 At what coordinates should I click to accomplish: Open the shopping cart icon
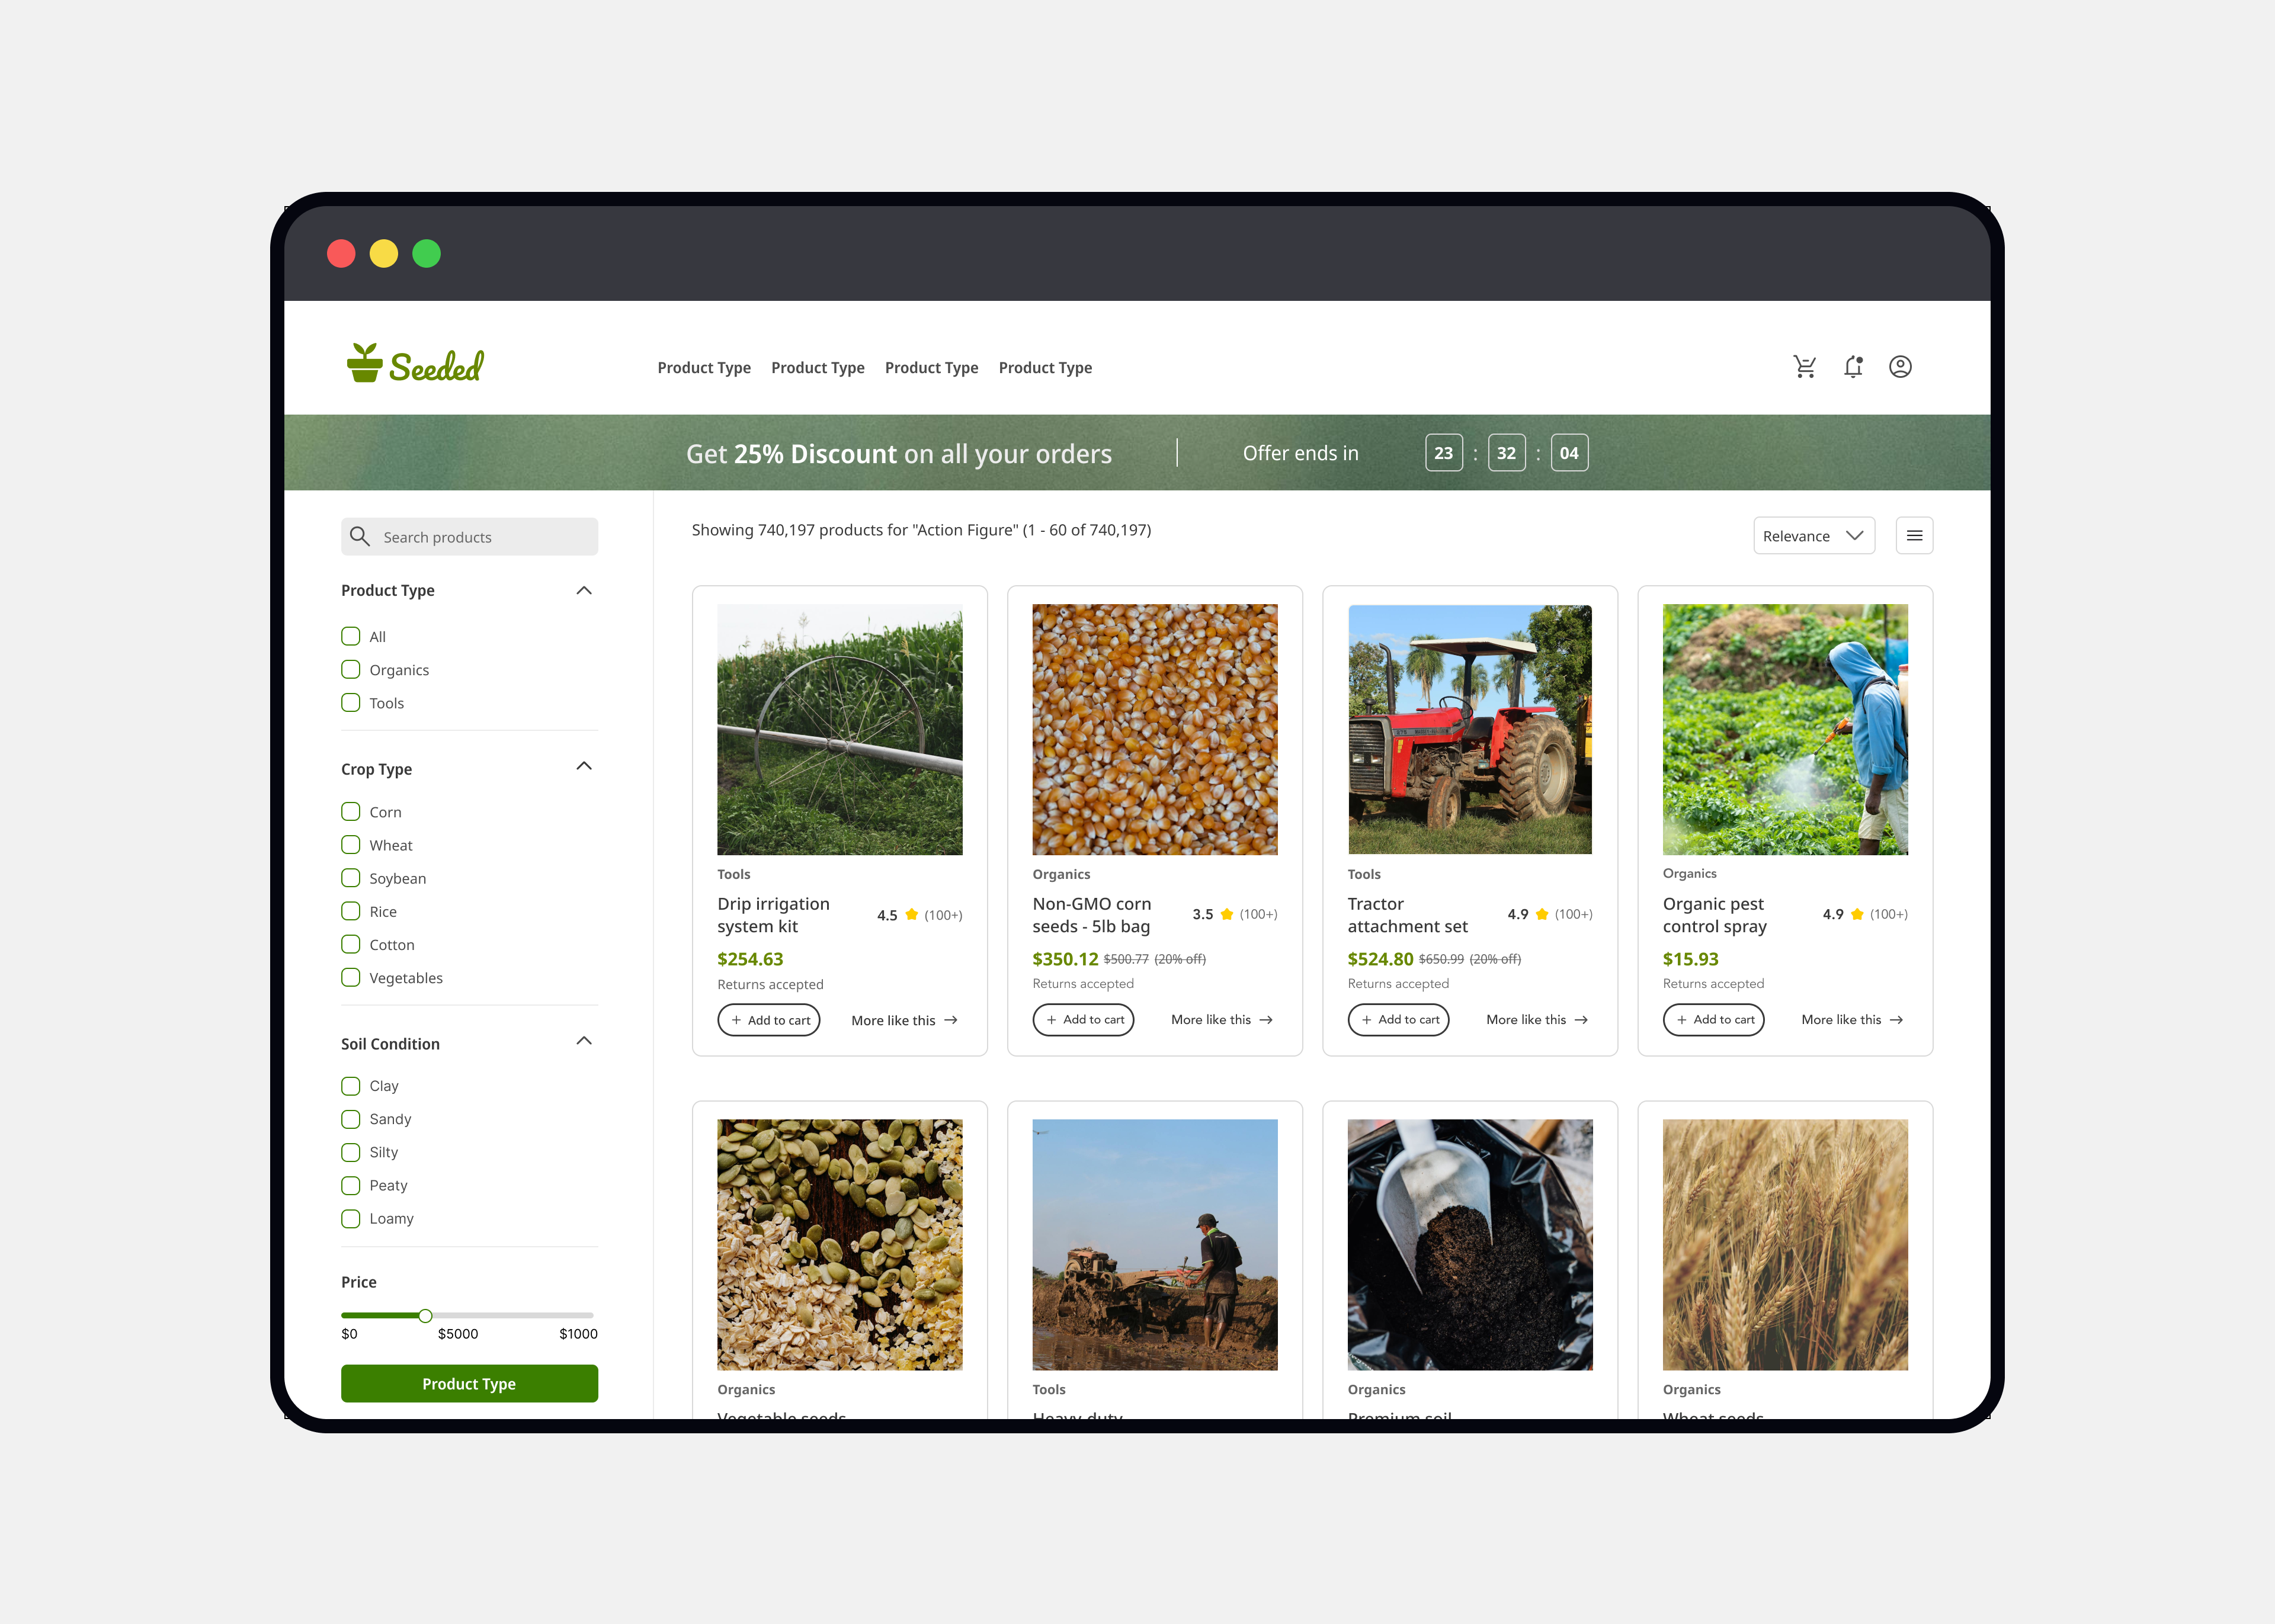pyautogui.click(x=1805, y=367)
